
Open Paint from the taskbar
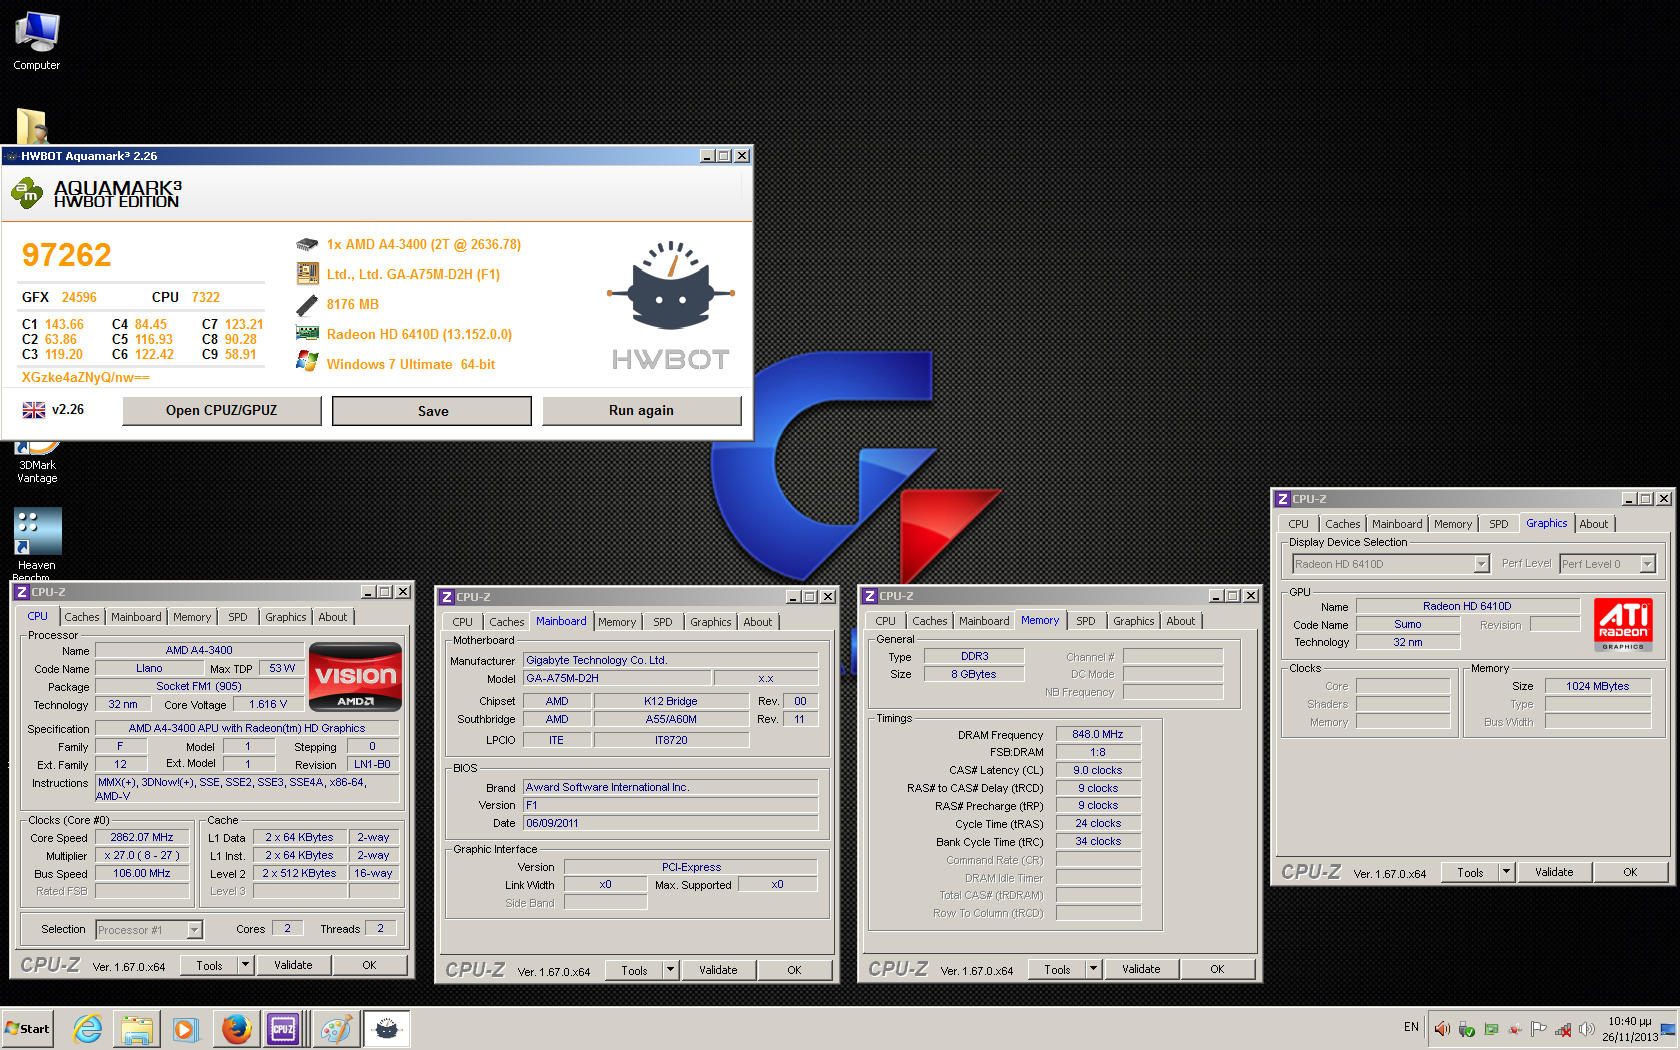pyautogui.click(x=336, y=1028)
